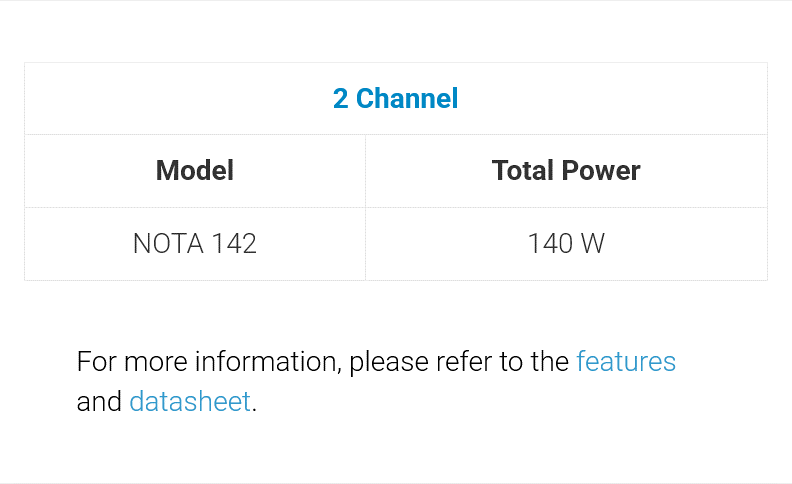The height and width of the screenshot is (484, 792).
Task: Click the 'W' unit after 140
Action: [x=593, y=244]
